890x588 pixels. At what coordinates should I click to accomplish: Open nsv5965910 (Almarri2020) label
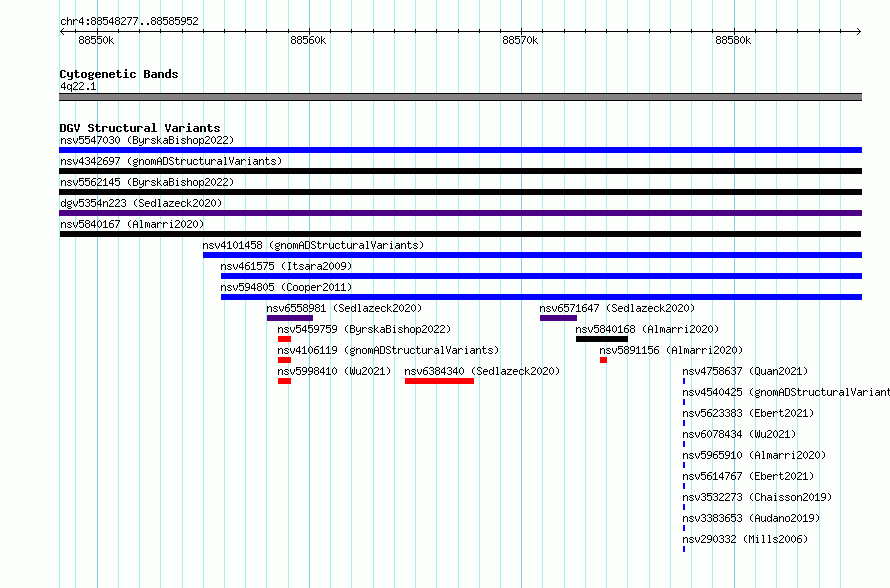(754, 455)
